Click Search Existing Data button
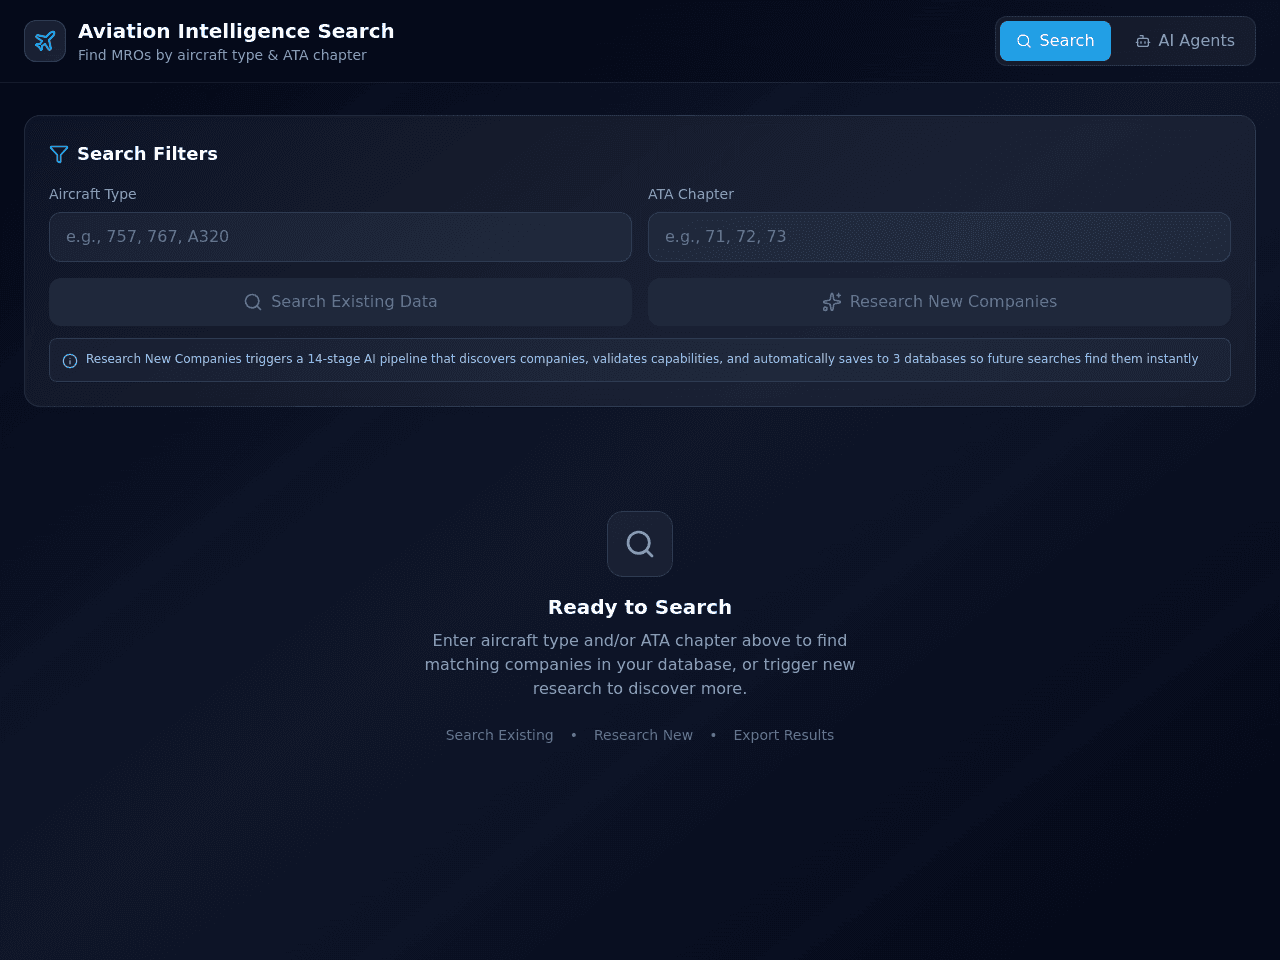This screenshot has height=960, width=1280. tap(340, 302)
